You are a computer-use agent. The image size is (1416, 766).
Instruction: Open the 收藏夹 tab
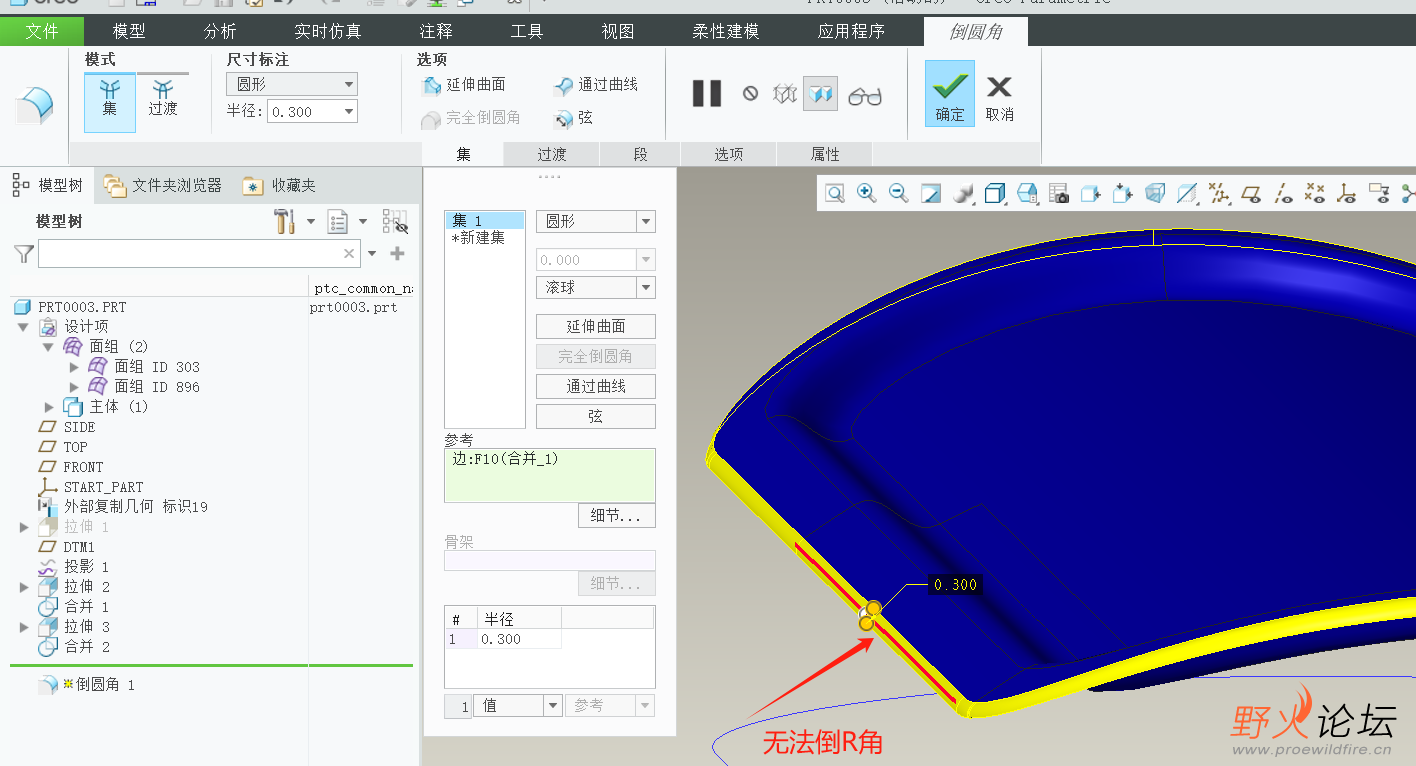(x=280, y=185)
